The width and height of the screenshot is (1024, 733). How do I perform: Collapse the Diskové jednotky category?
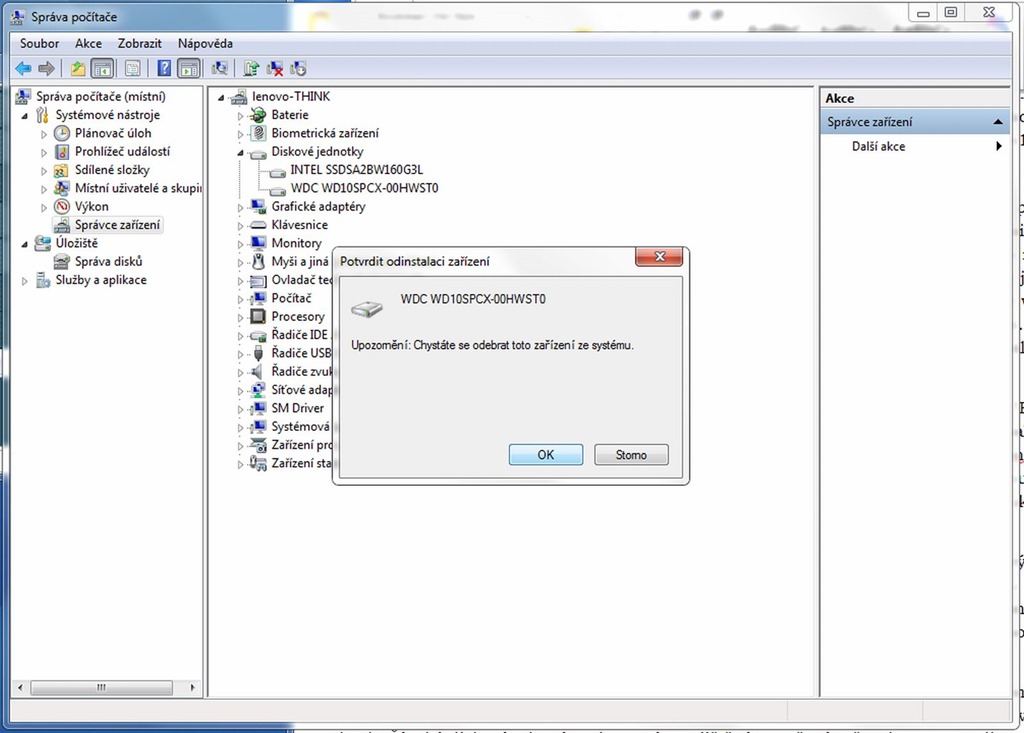(241, 152)
